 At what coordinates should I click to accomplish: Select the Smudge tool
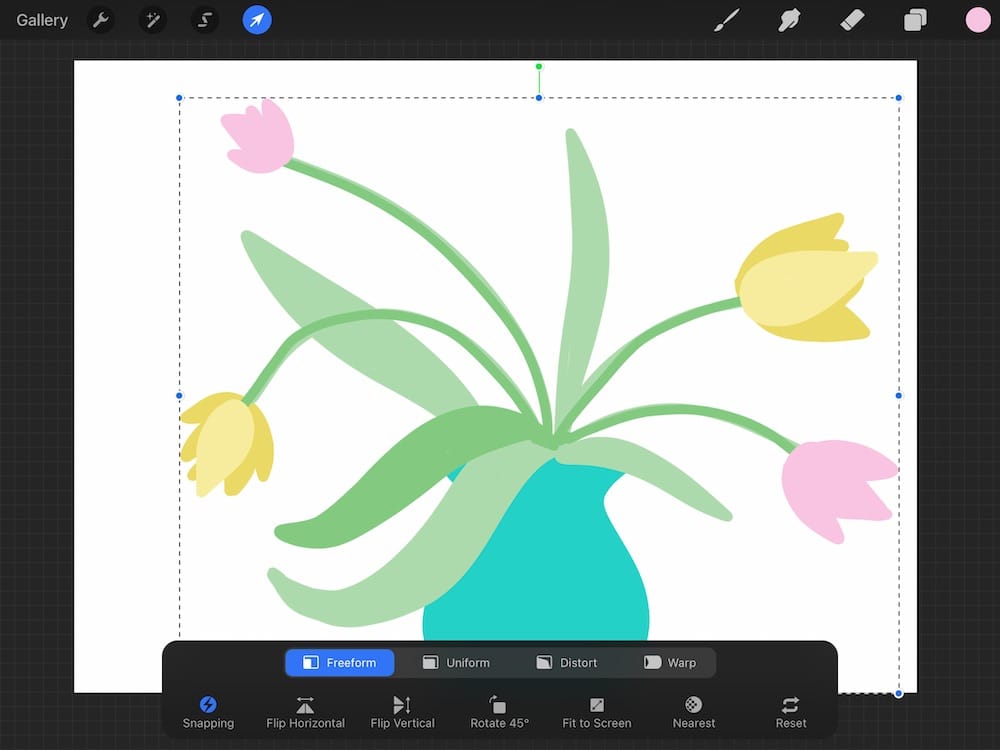click(x=789, y=19)
